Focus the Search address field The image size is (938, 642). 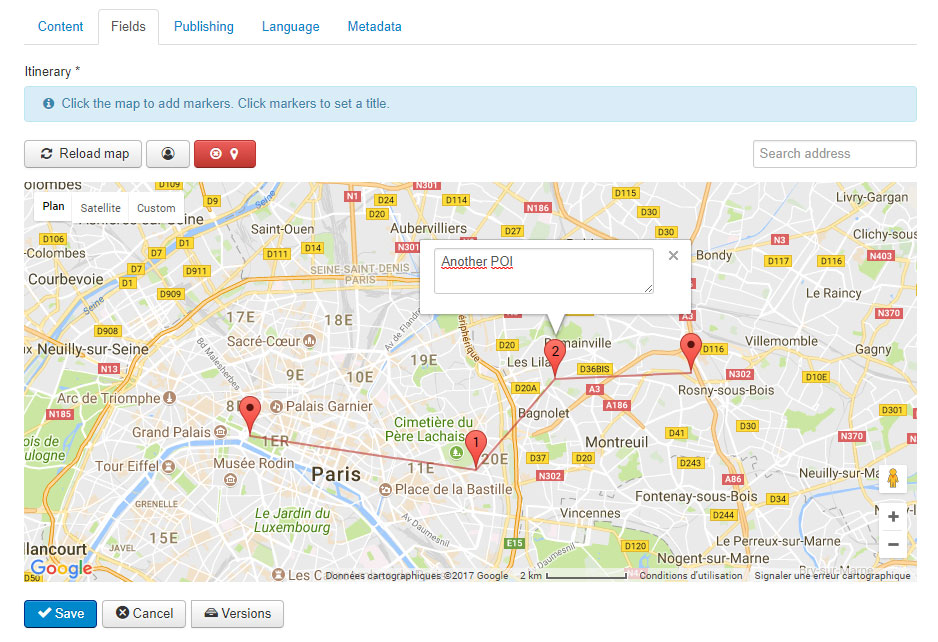click(x=835, y=154)
